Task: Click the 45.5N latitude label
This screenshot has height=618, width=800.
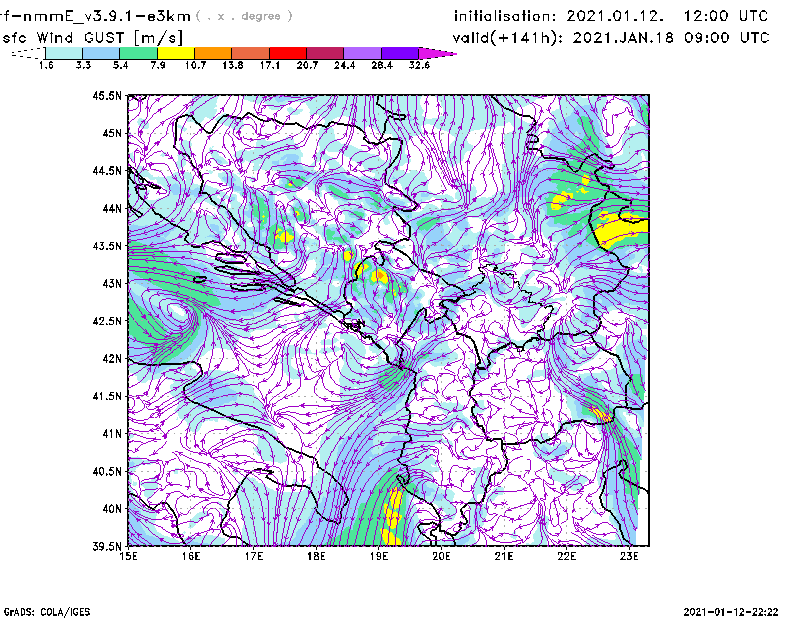Action: pyautogui.click(x=107, y=95)
